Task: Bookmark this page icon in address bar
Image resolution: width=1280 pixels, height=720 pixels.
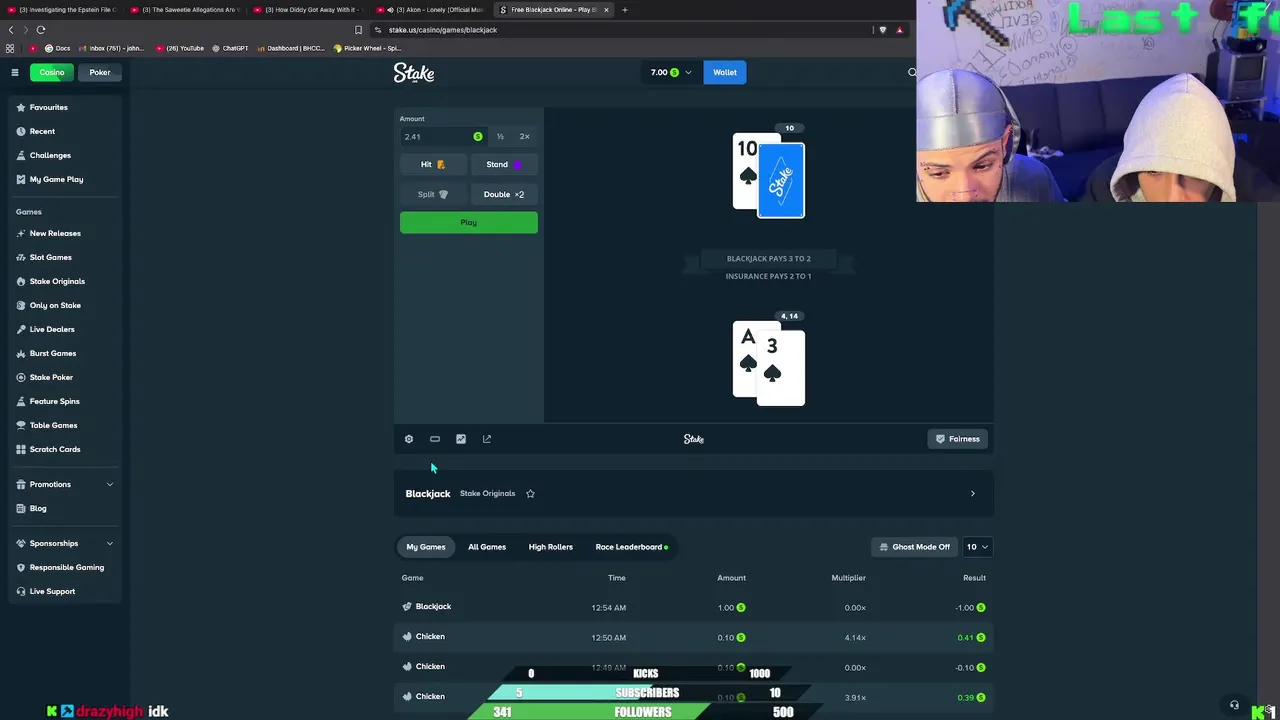Action: (359, 30)
